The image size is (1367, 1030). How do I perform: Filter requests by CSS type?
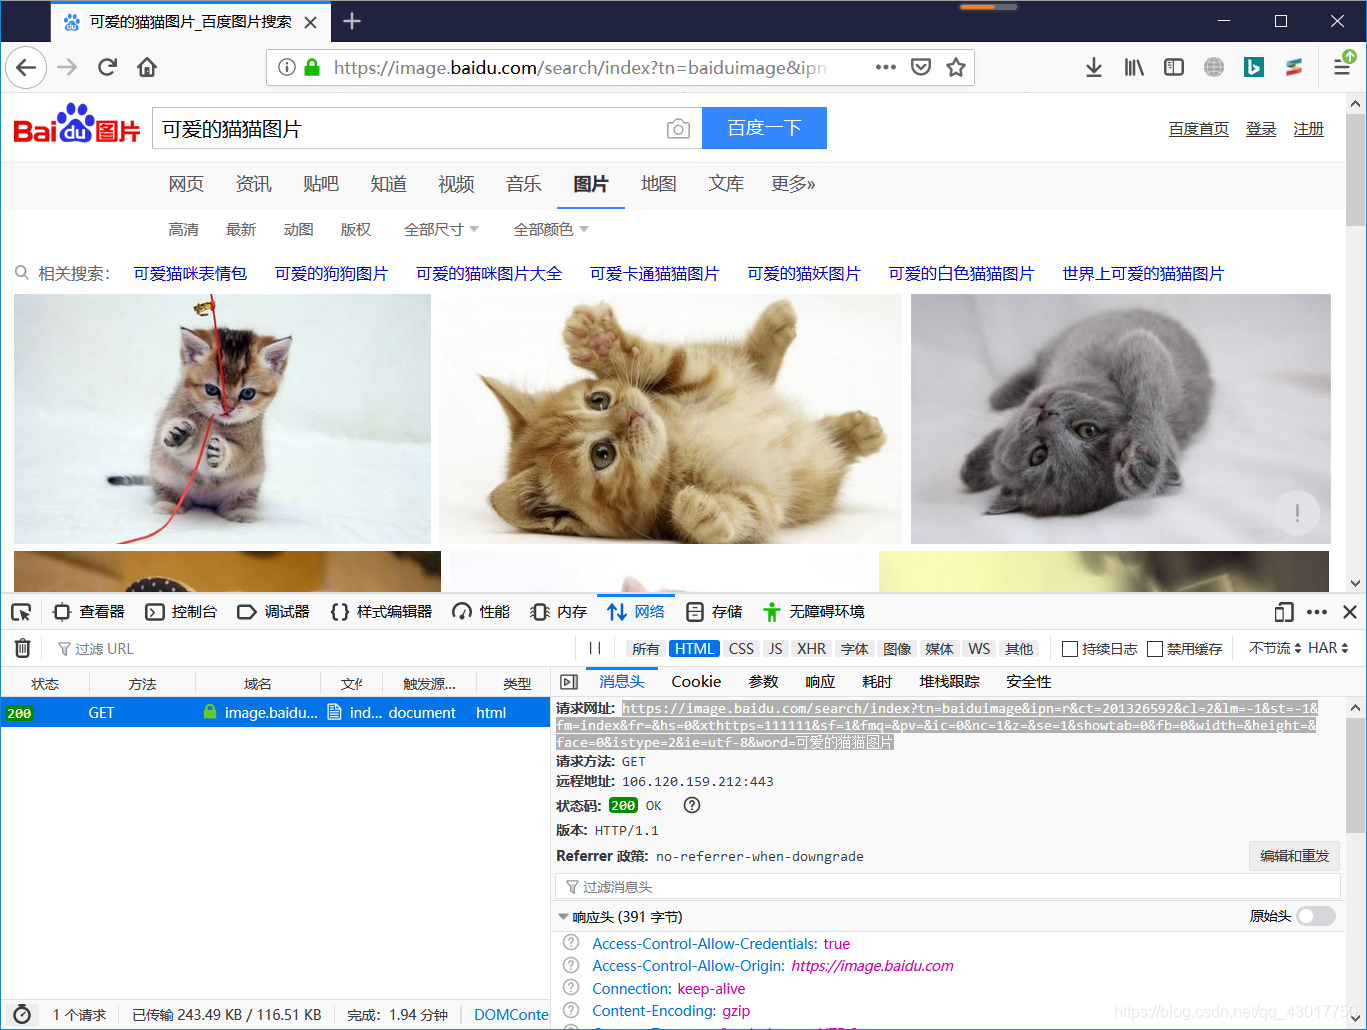point(741,649)
